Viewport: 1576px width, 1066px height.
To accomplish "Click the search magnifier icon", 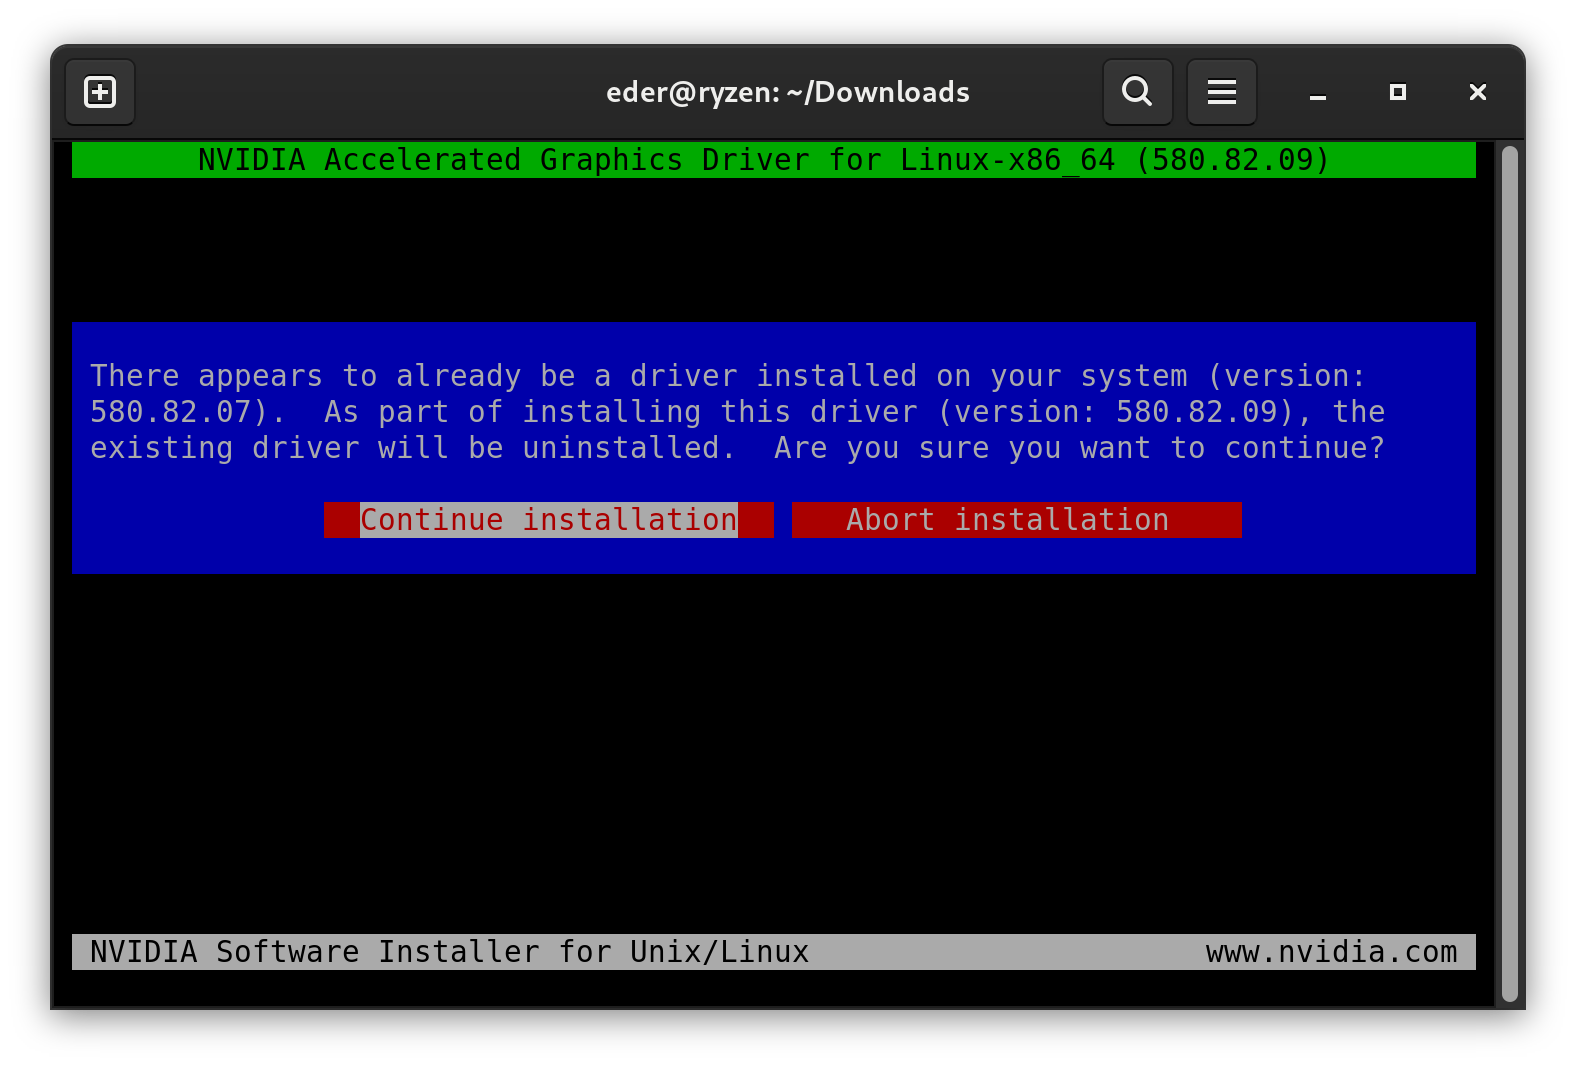I will pyautogui.click(x=1137, y=92).
